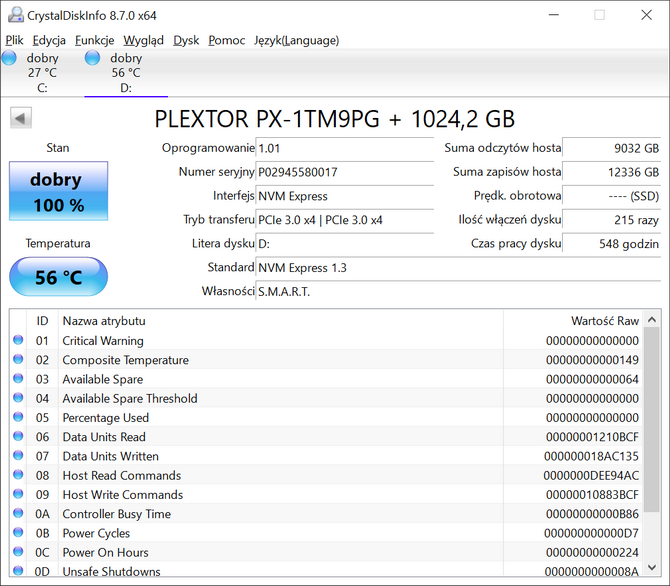The height and width of the screenshot is (586, 670).
Task: Click status orb of Controller Busy Time row
Action: coord(18,513)
